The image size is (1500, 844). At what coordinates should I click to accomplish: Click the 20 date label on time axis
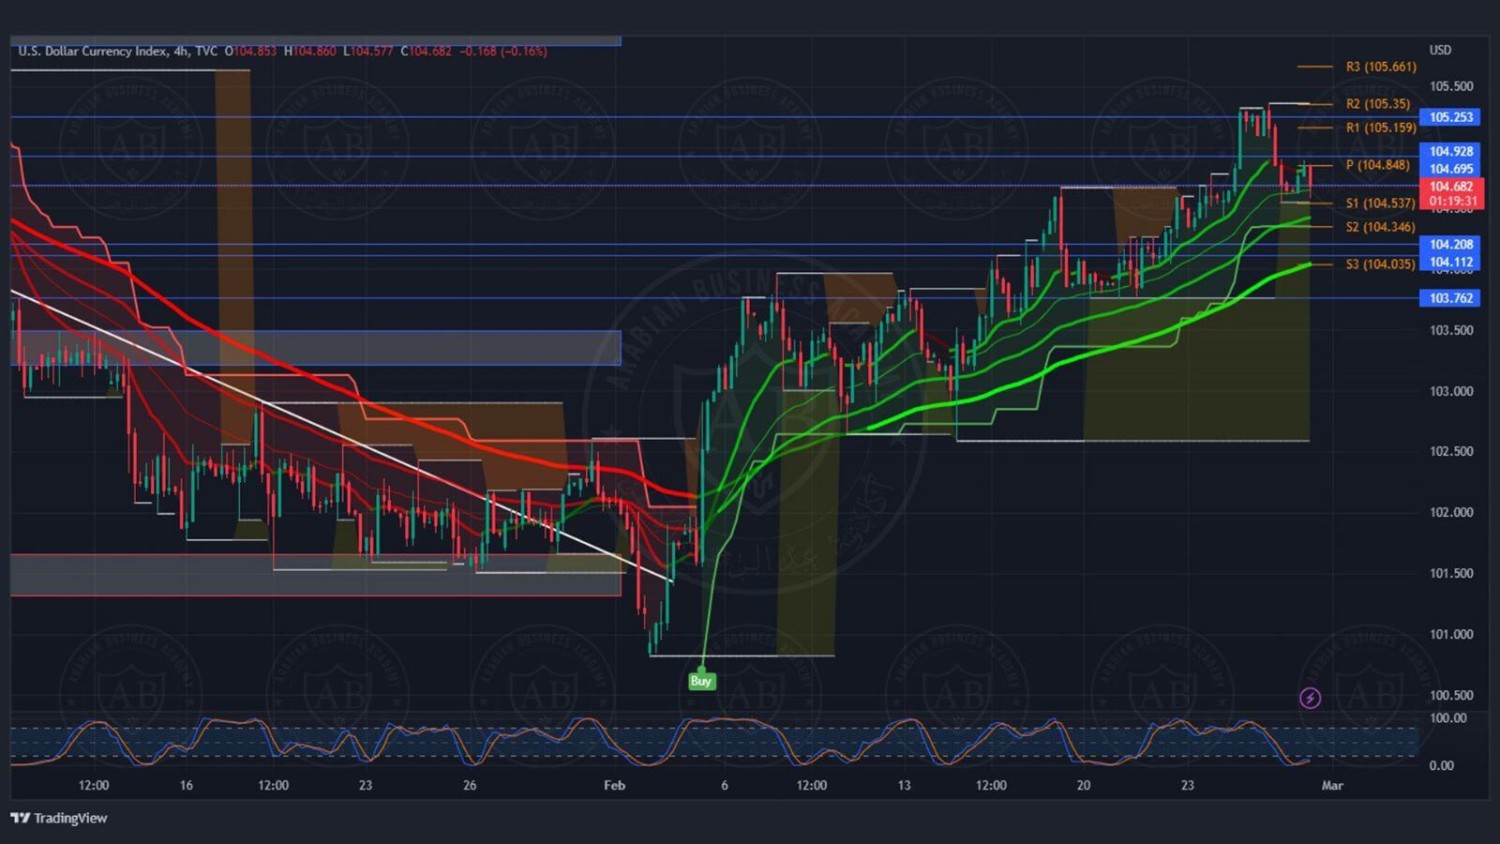point(1083,786)
